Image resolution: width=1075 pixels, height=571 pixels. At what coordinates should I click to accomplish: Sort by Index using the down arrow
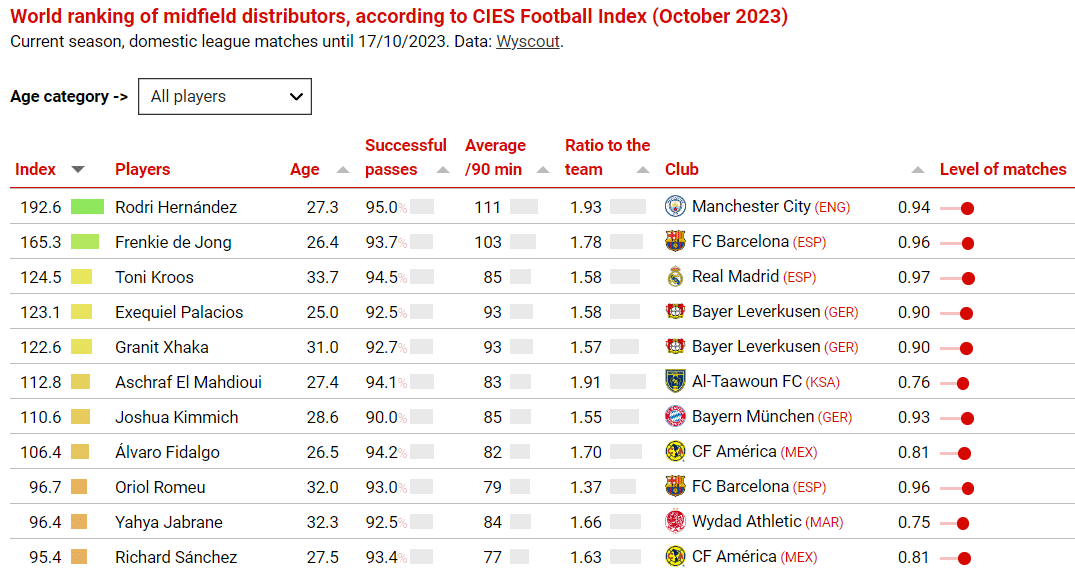(x=78, y=170)
